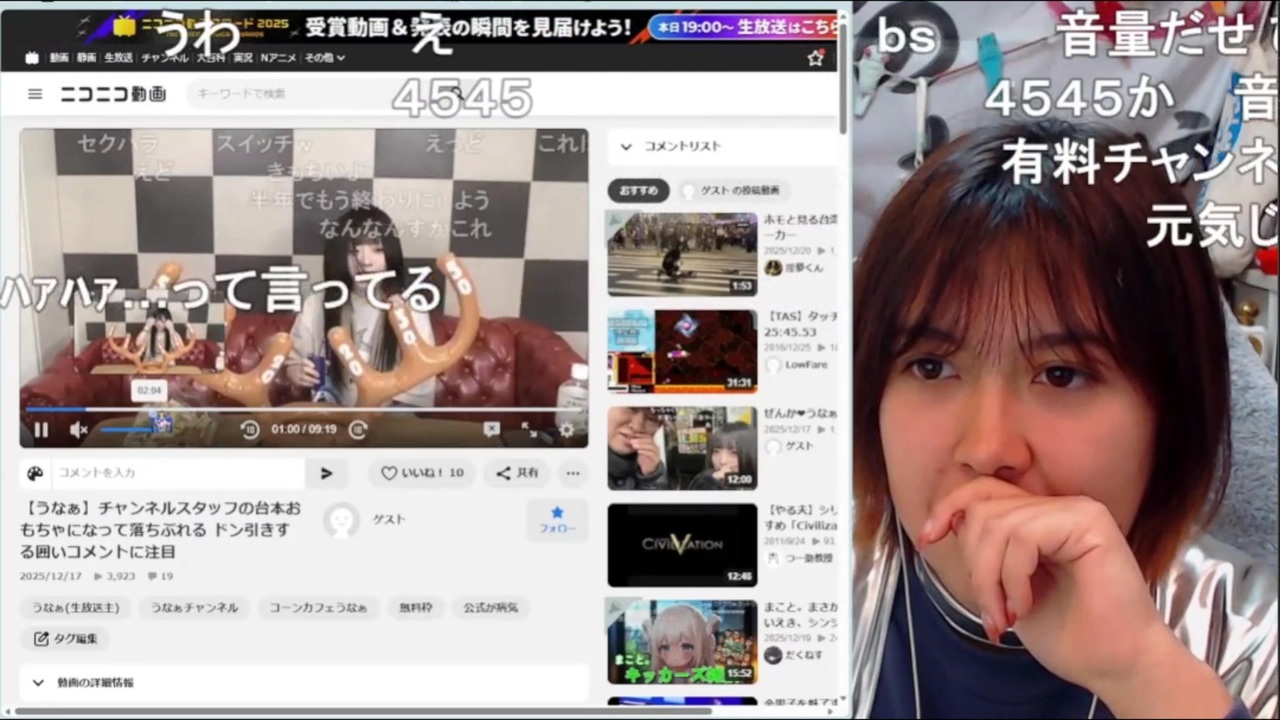Unmute the video player sound
Screen dimensions: 1280x720
pyautogui.click(x=79, y=430)
